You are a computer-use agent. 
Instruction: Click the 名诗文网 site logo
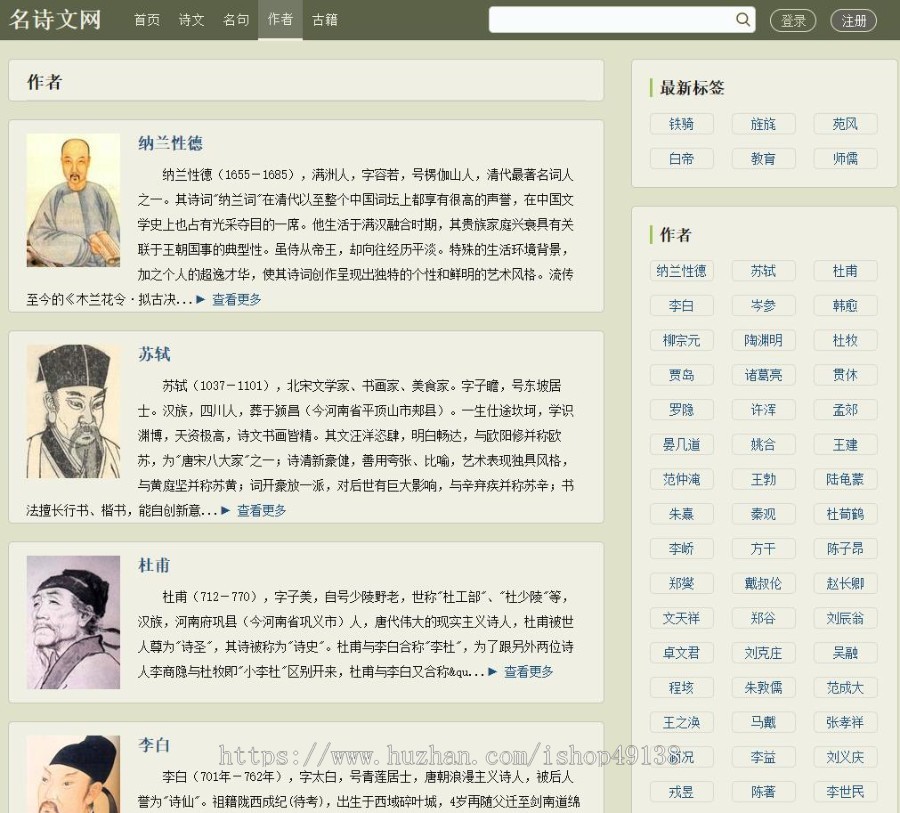coord(55,20)
